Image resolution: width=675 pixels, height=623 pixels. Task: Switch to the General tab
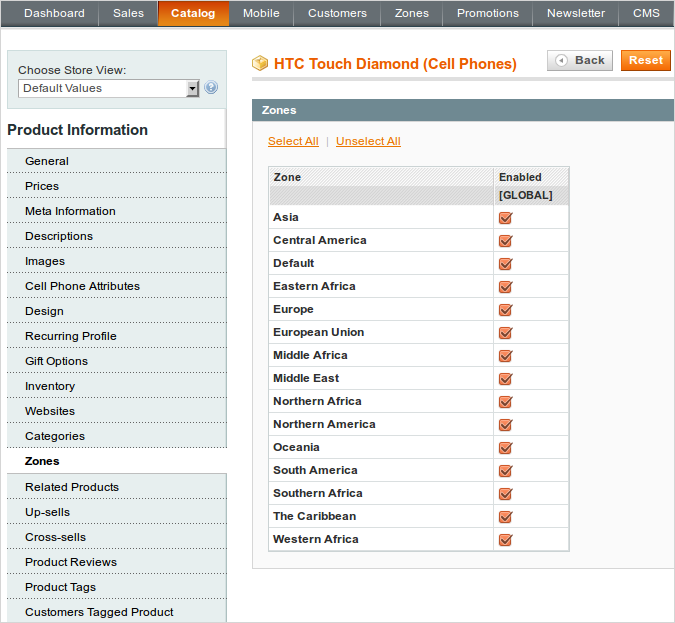117,161
